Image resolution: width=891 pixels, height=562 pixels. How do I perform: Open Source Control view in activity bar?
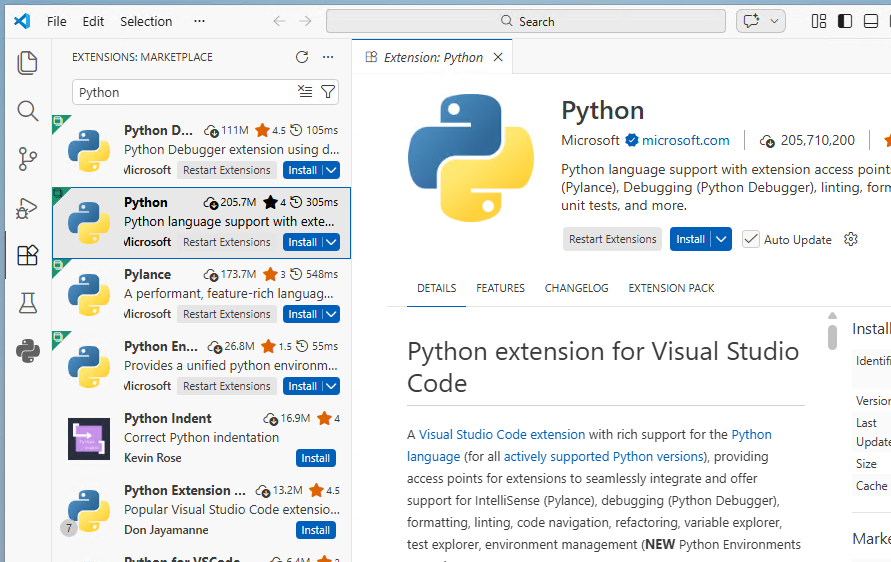pos(27,159)
